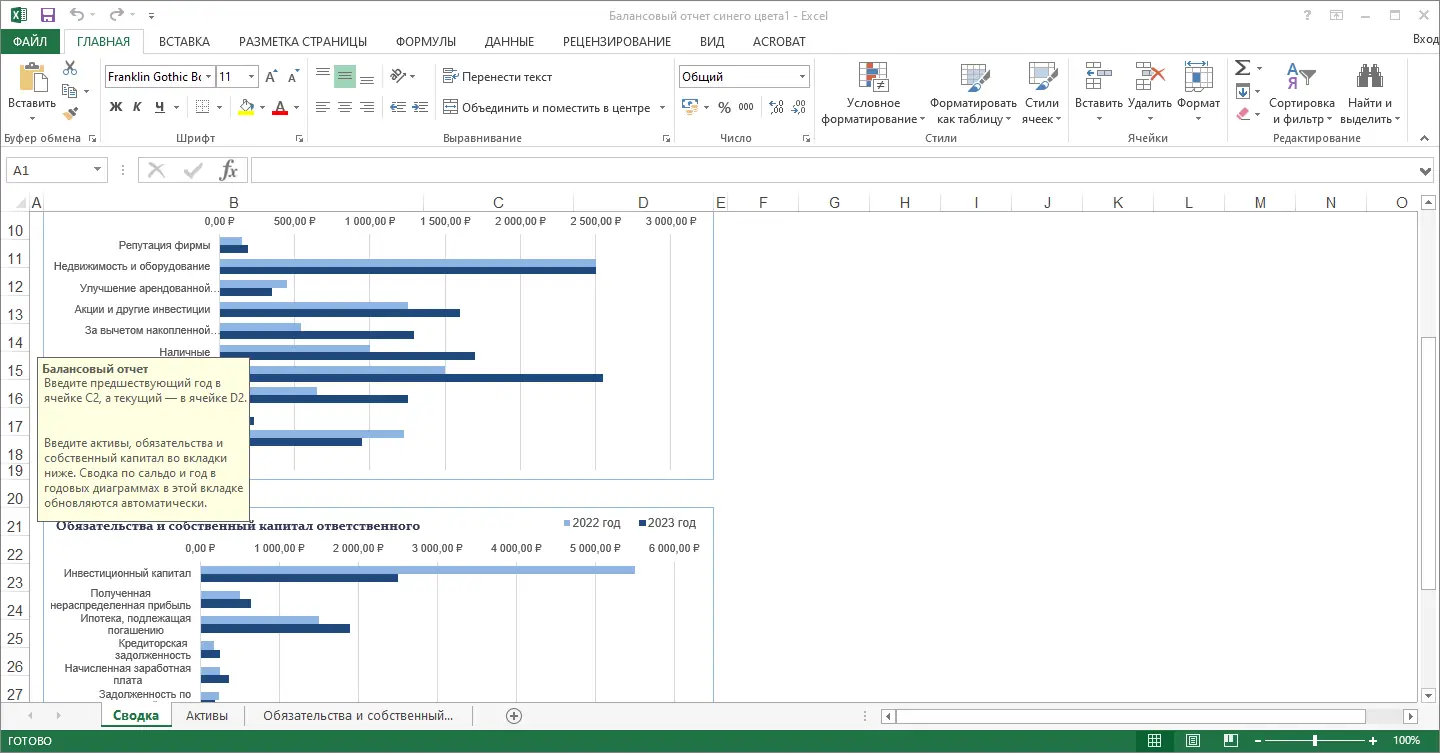Open the number format dropdown 'Общий'
1440x753 pixels.
point(802,77)
